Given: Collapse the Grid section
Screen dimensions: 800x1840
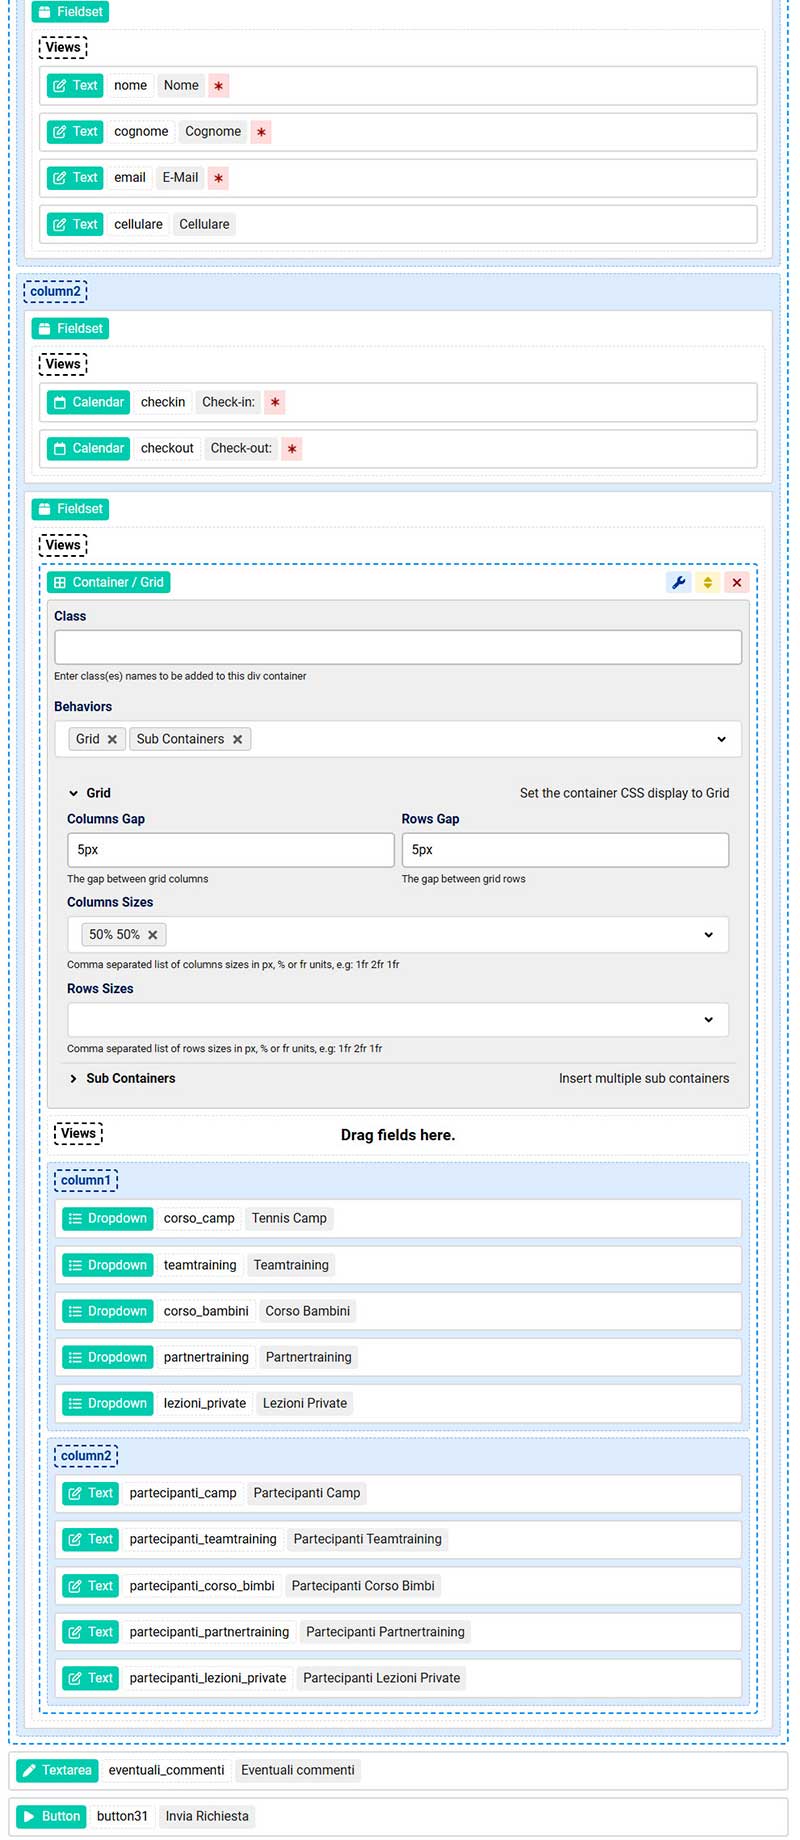Looking at the screenshot, I should 74,794.
